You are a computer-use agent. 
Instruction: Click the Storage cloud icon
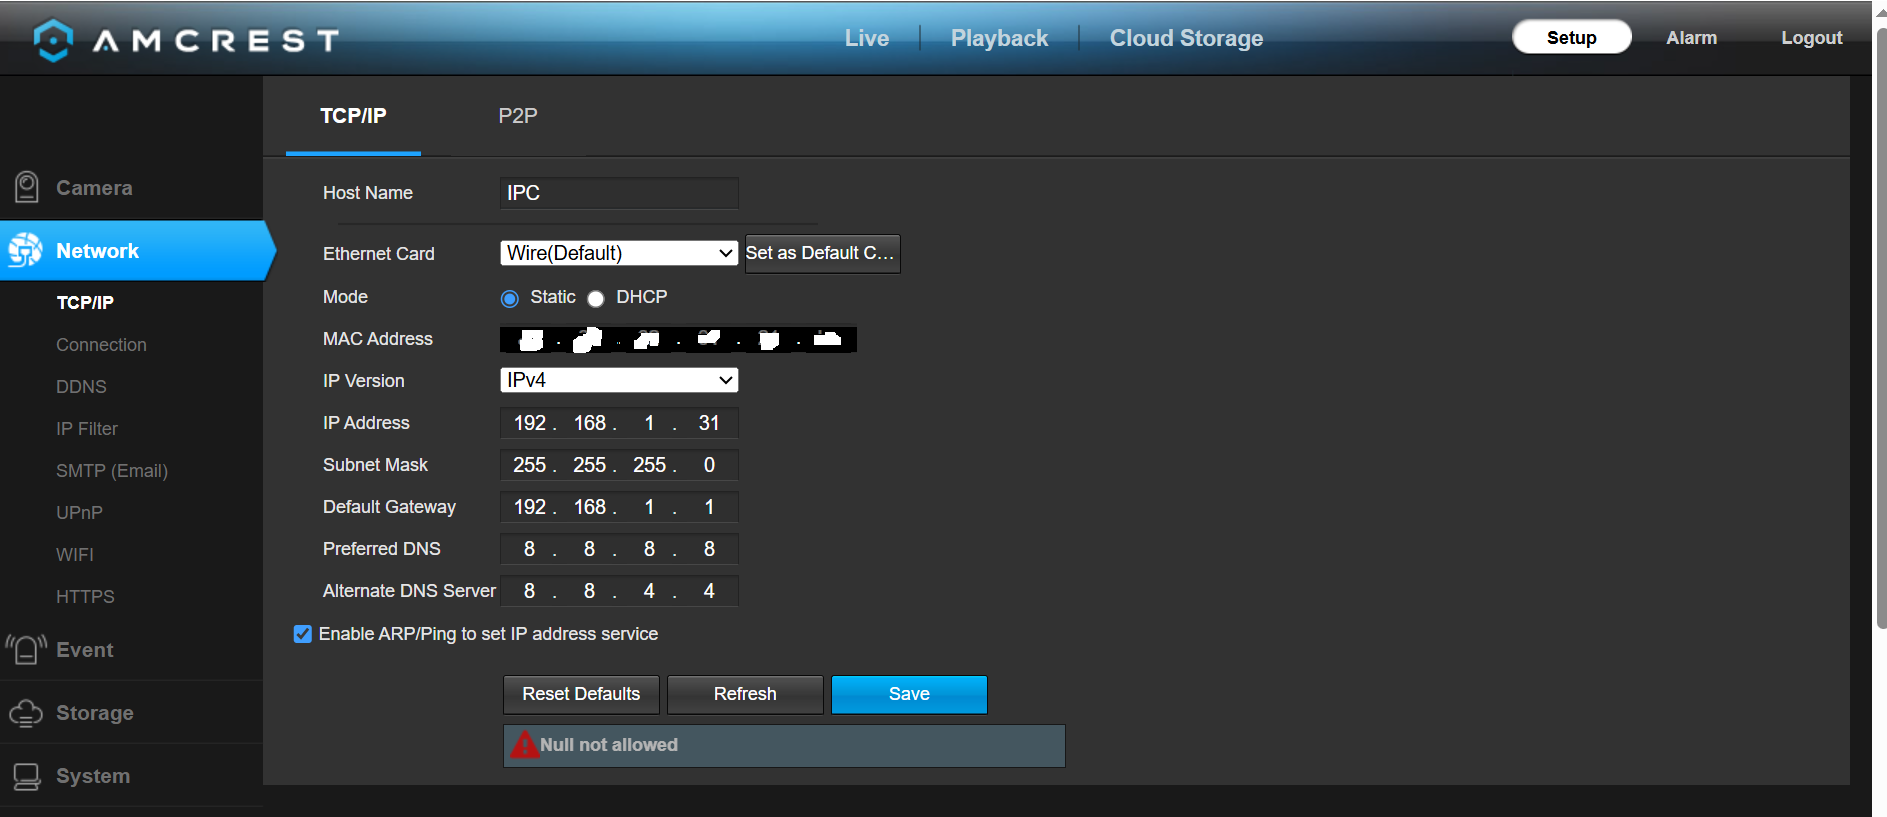click(26, 713)
